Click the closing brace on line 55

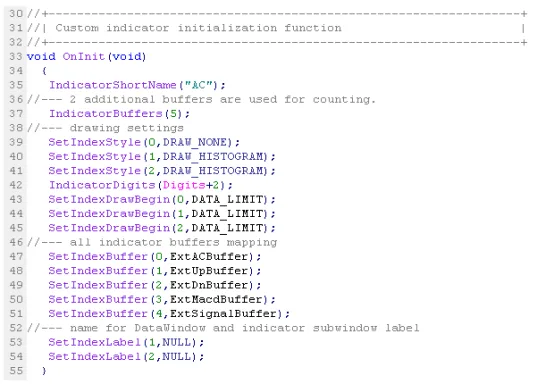pos(44,371)
